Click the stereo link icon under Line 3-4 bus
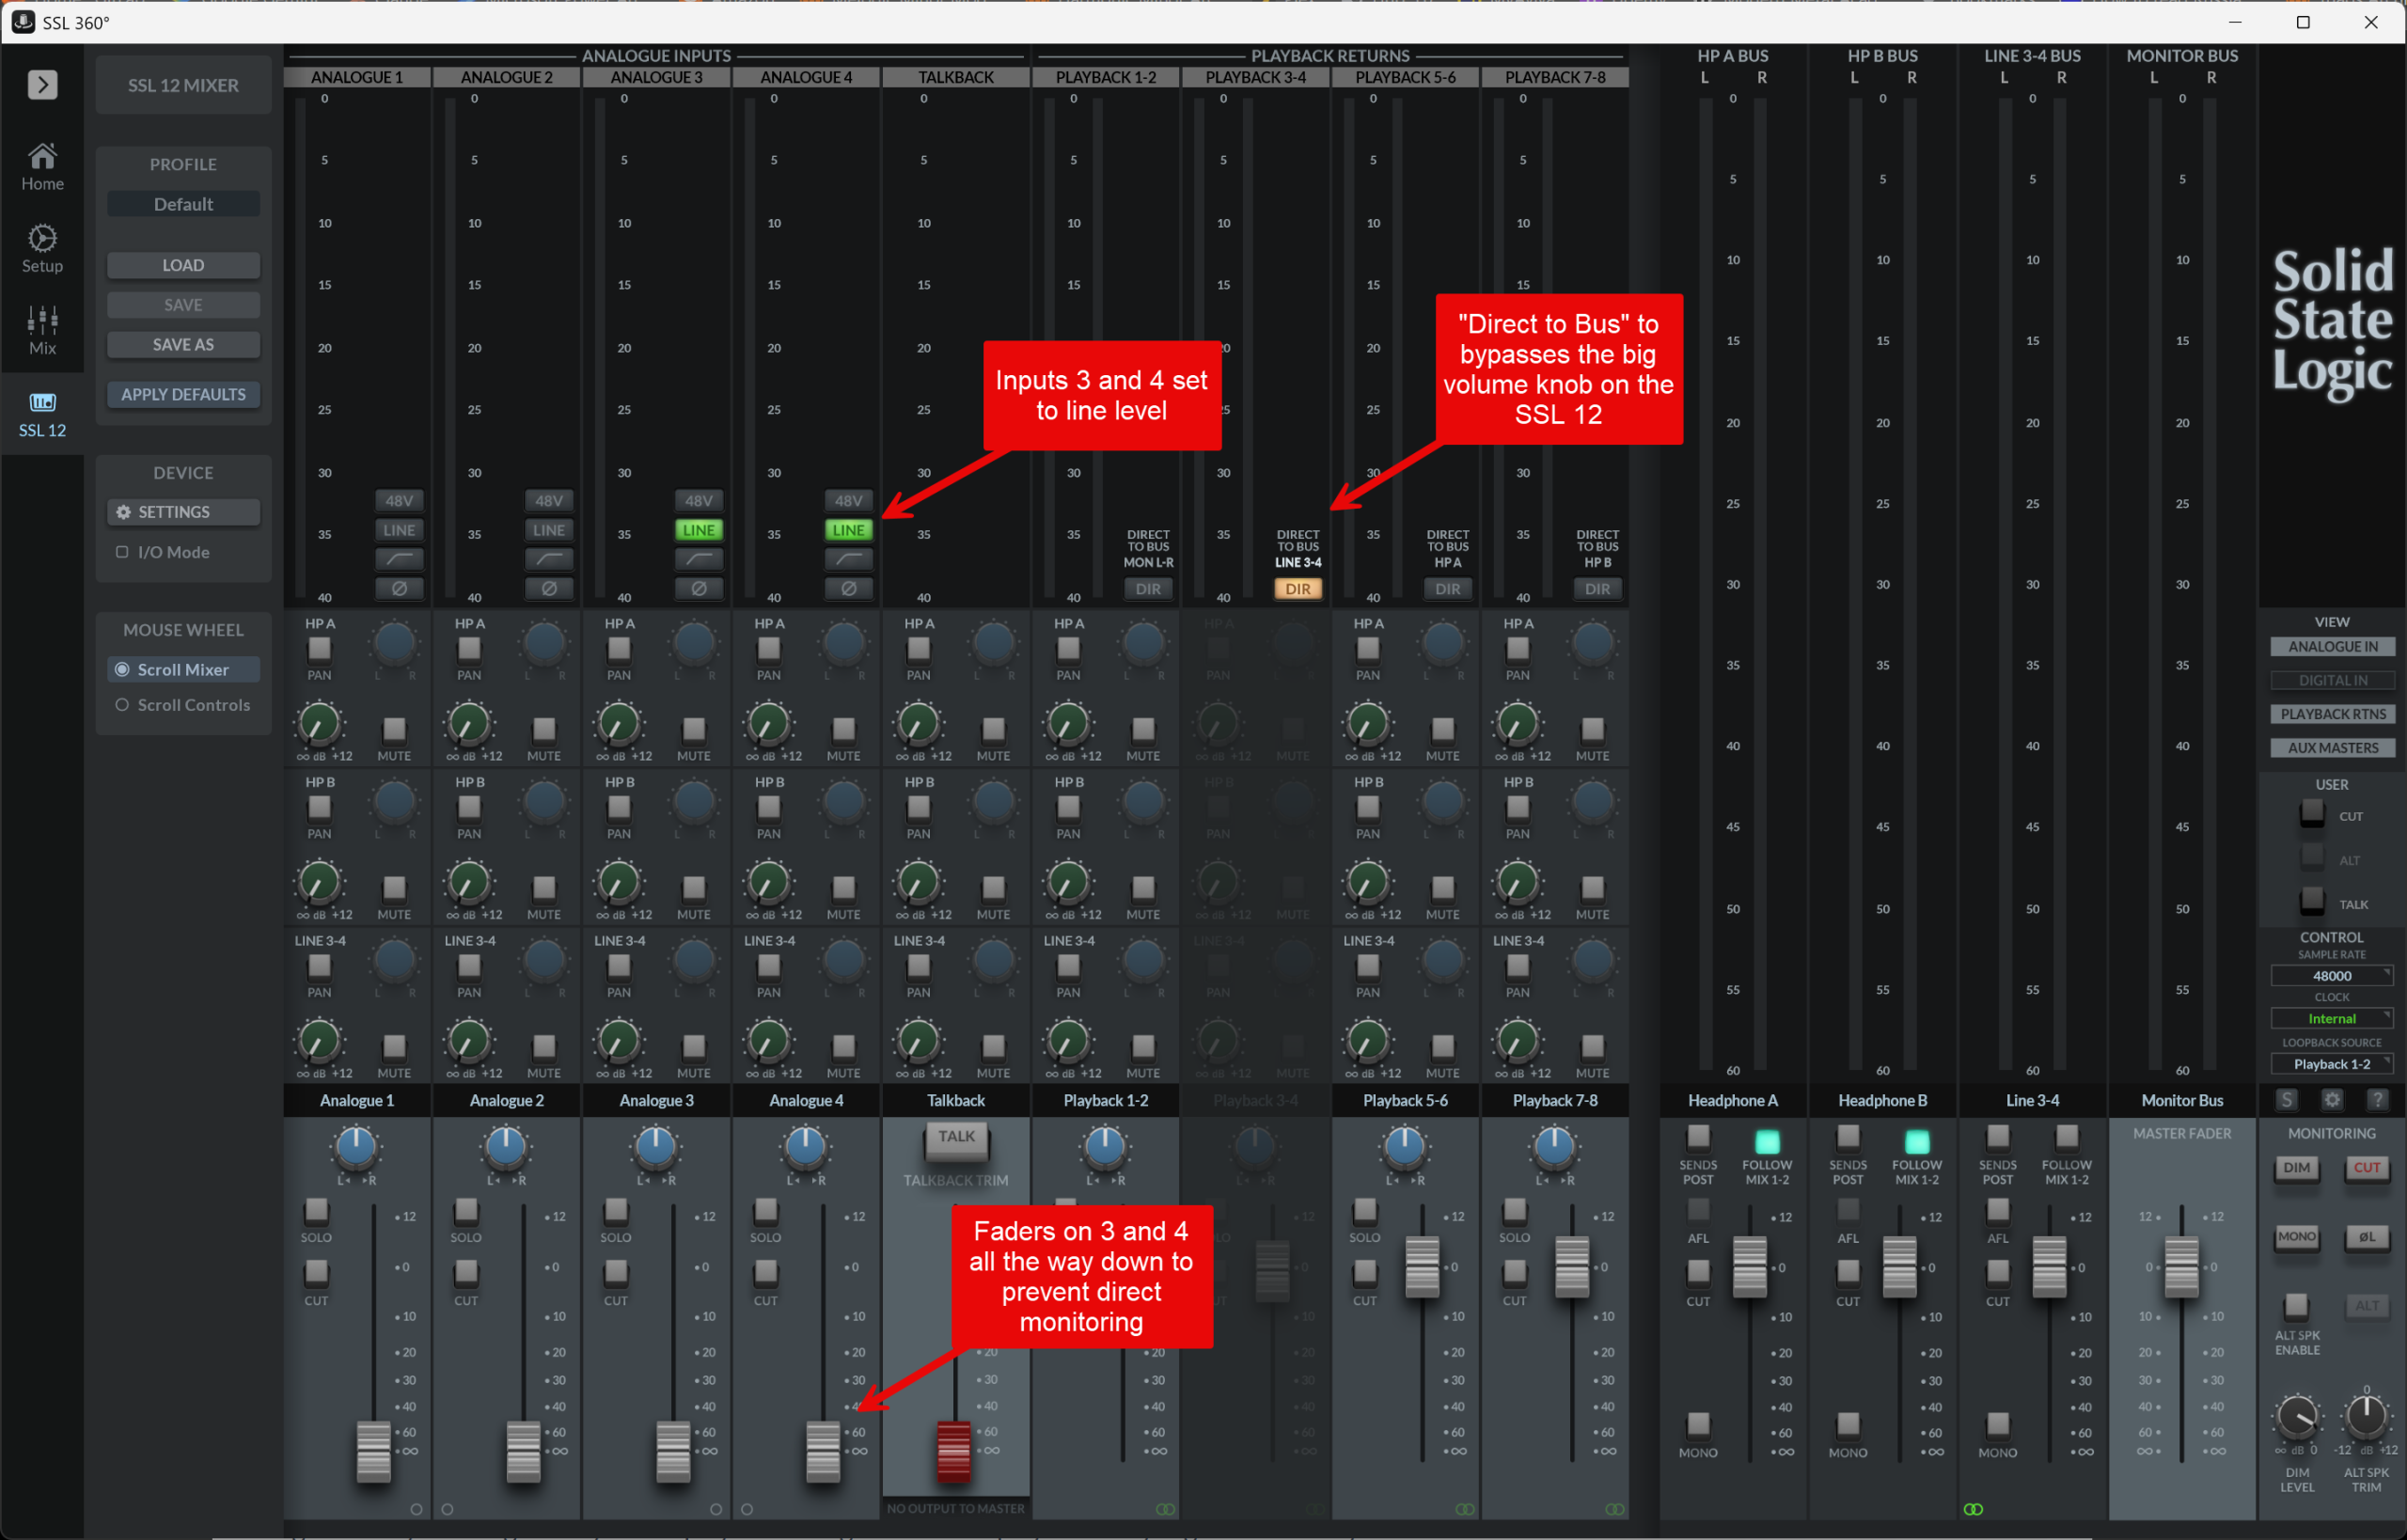This screenshot has height=1540, width=2407. [x=1973, y=1509]
